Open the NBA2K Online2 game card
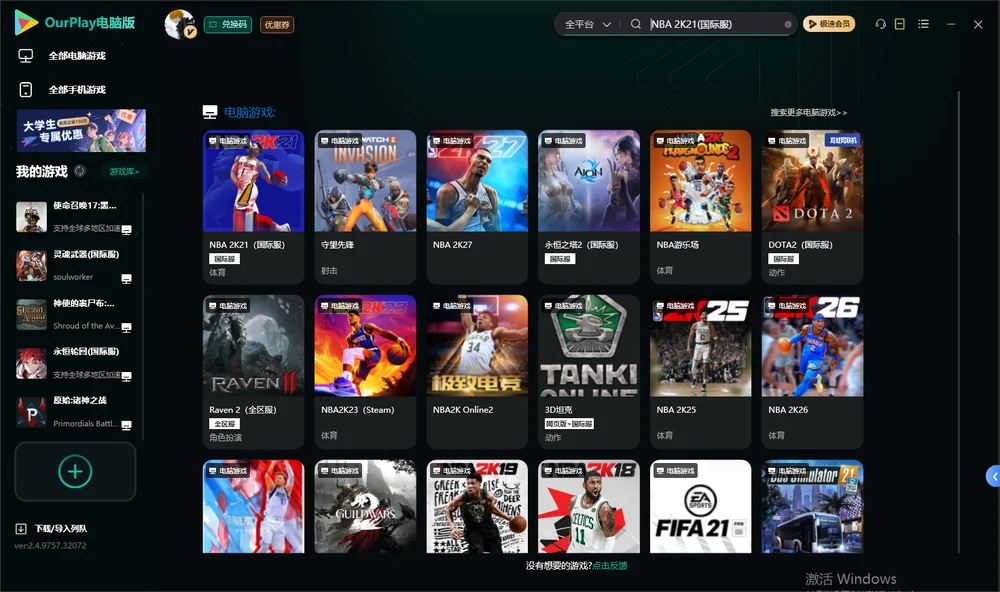Viewport: 1000px width, 592px height. 477,372
